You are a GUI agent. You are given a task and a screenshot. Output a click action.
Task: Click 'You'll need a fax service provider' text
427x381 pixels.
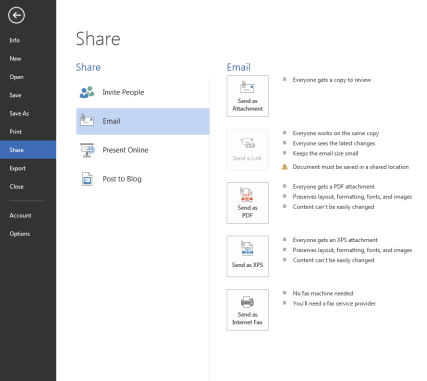pyautogui.click(x=334, y=303)
